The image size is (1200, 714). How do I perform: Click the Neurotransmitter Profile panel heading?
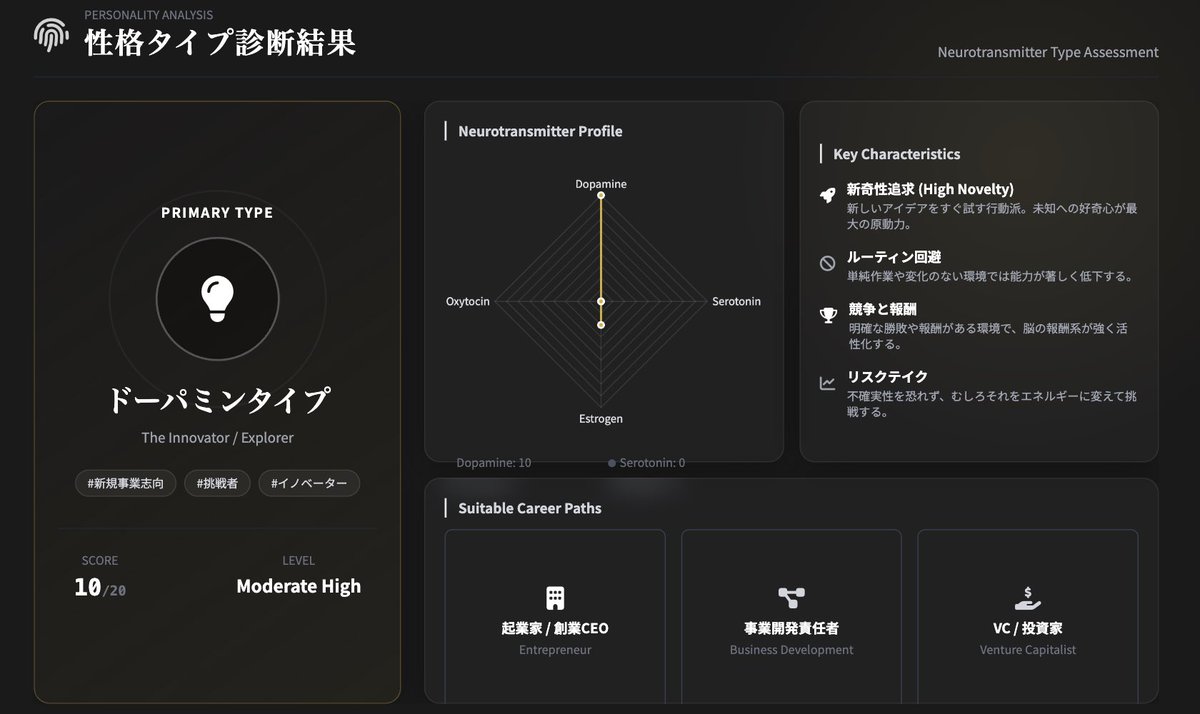[540, 131]
